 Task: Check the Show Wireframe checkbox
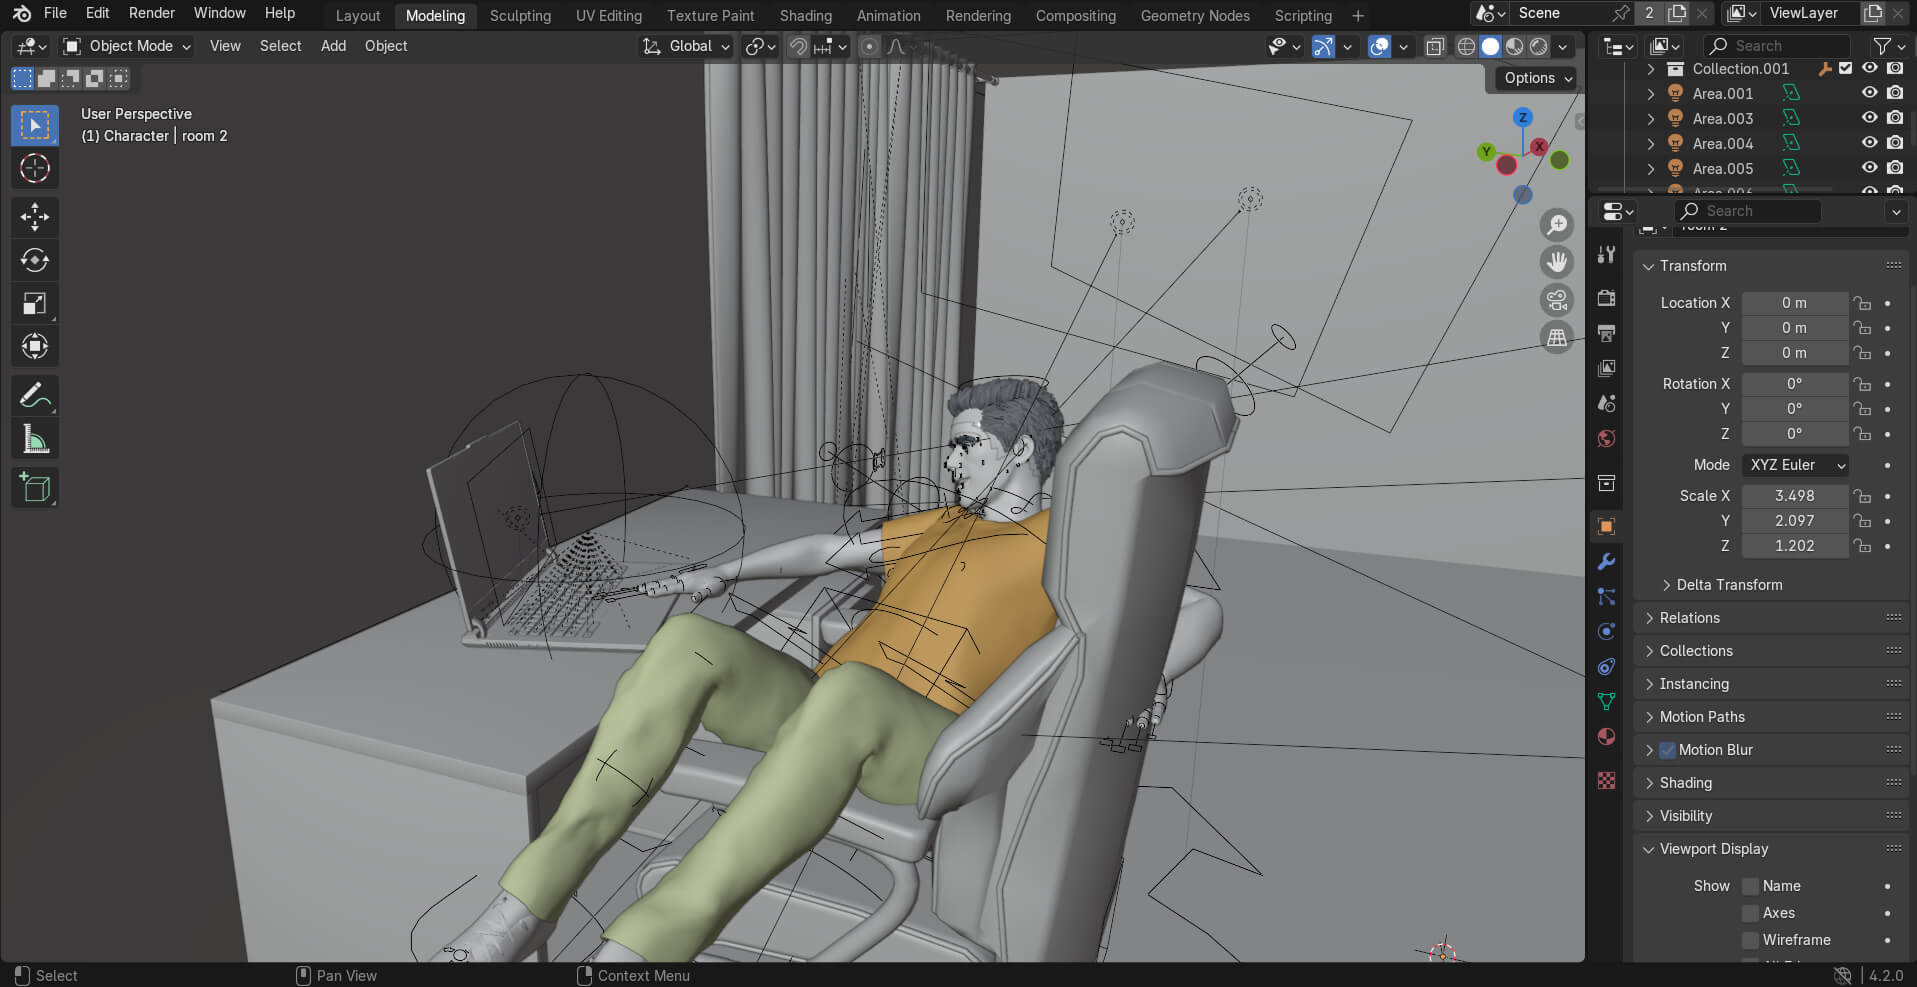[1750, 940]
